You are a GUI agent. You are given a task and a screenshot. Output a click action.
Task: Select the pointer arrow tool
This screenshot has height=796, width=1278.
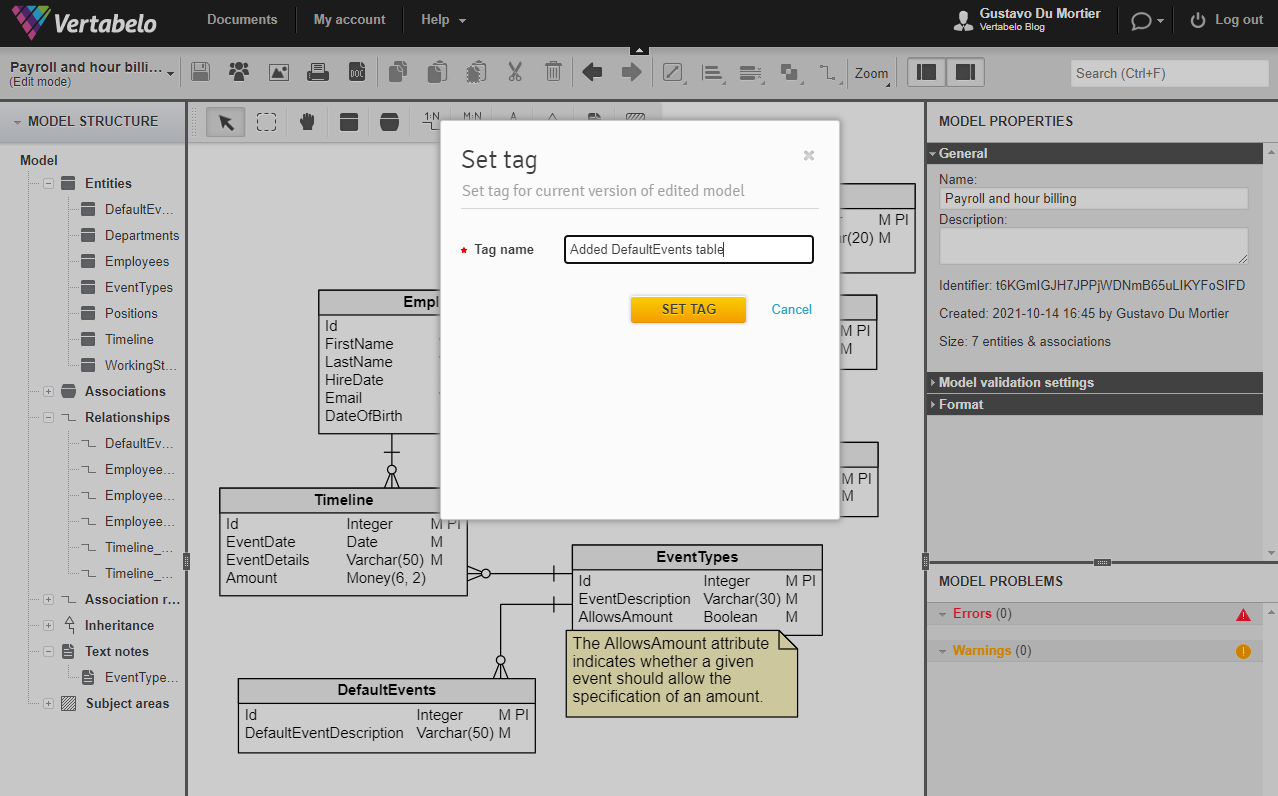(x=226, y=122)
